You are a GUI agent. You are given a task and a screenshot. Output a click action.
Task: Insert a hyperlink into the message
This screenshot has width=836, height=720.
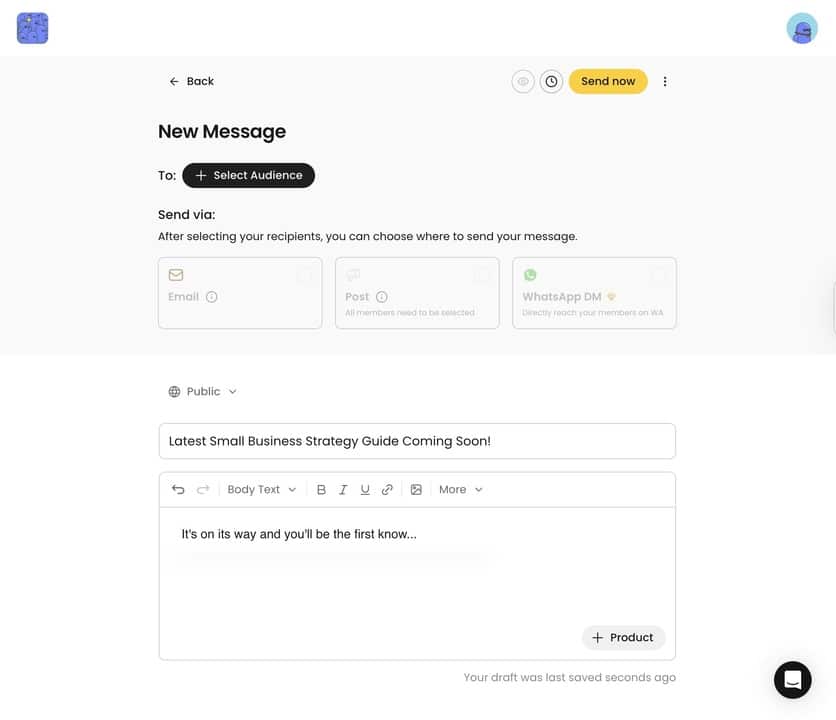coord(388,489)
